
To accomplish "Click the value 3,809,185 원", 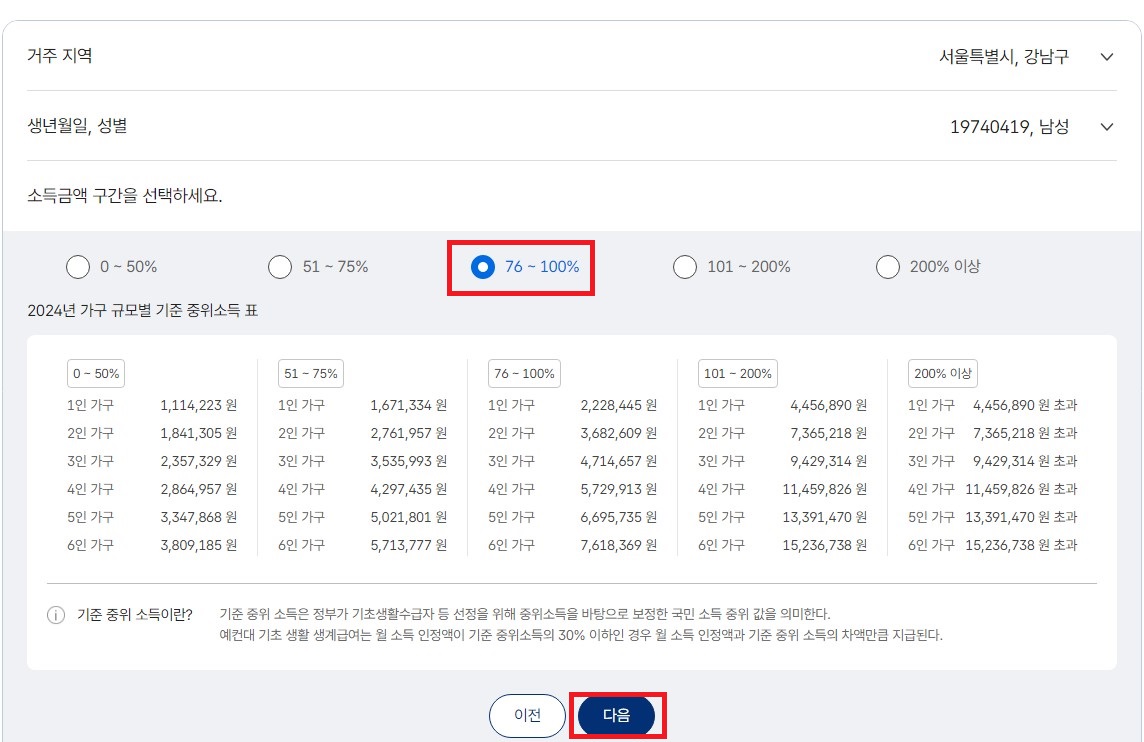I will 198,545.
